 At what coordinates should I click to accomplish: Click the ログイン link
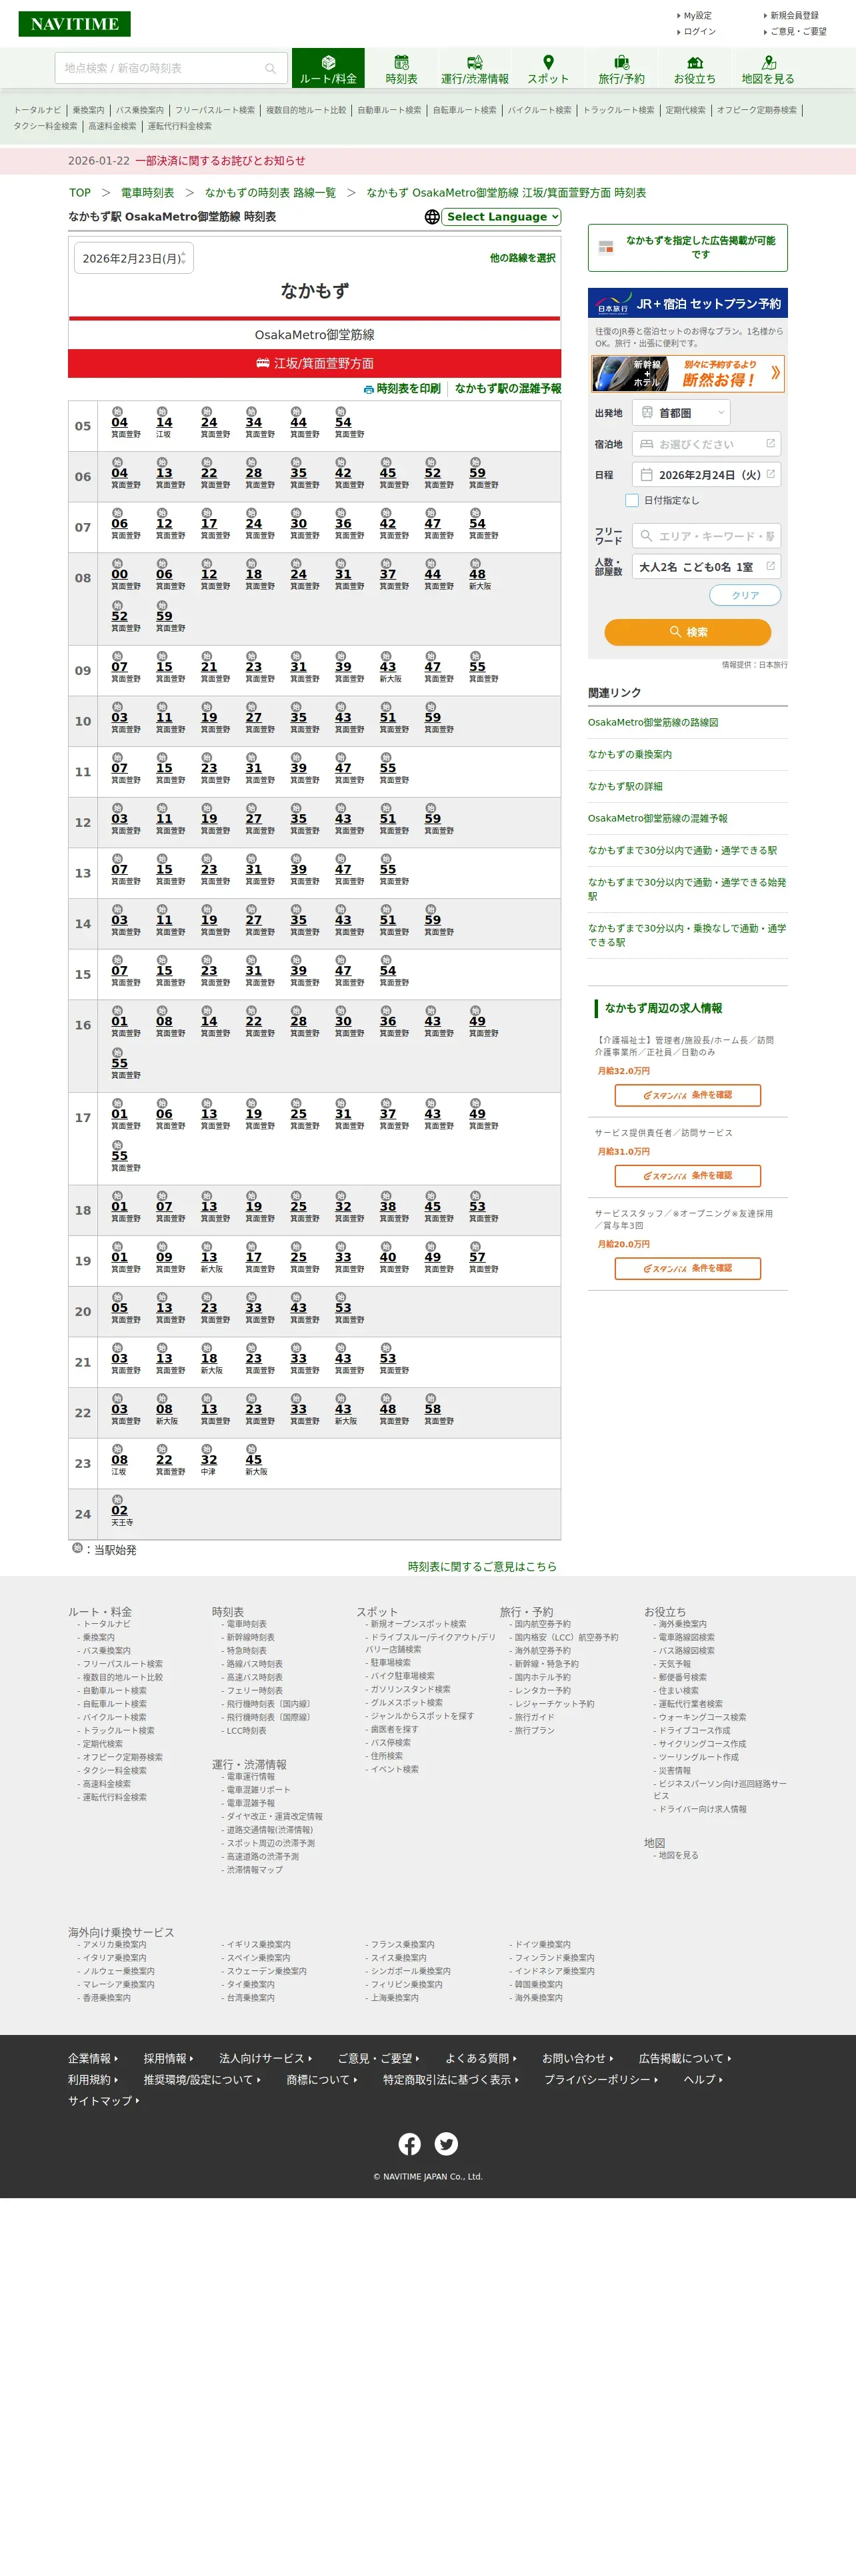tap(699, 32)
